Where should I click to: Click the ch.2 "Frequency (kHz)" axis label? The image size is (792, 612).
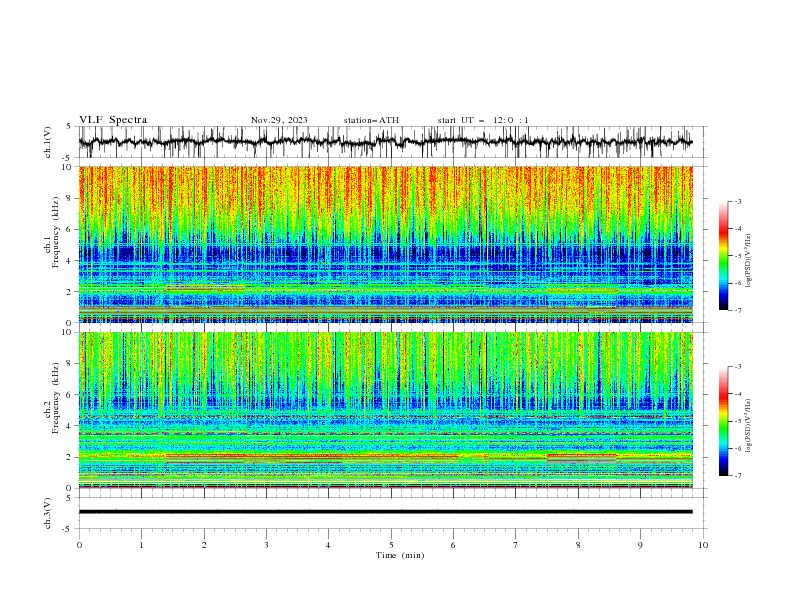pyautogui.click(x=56, y=397)
